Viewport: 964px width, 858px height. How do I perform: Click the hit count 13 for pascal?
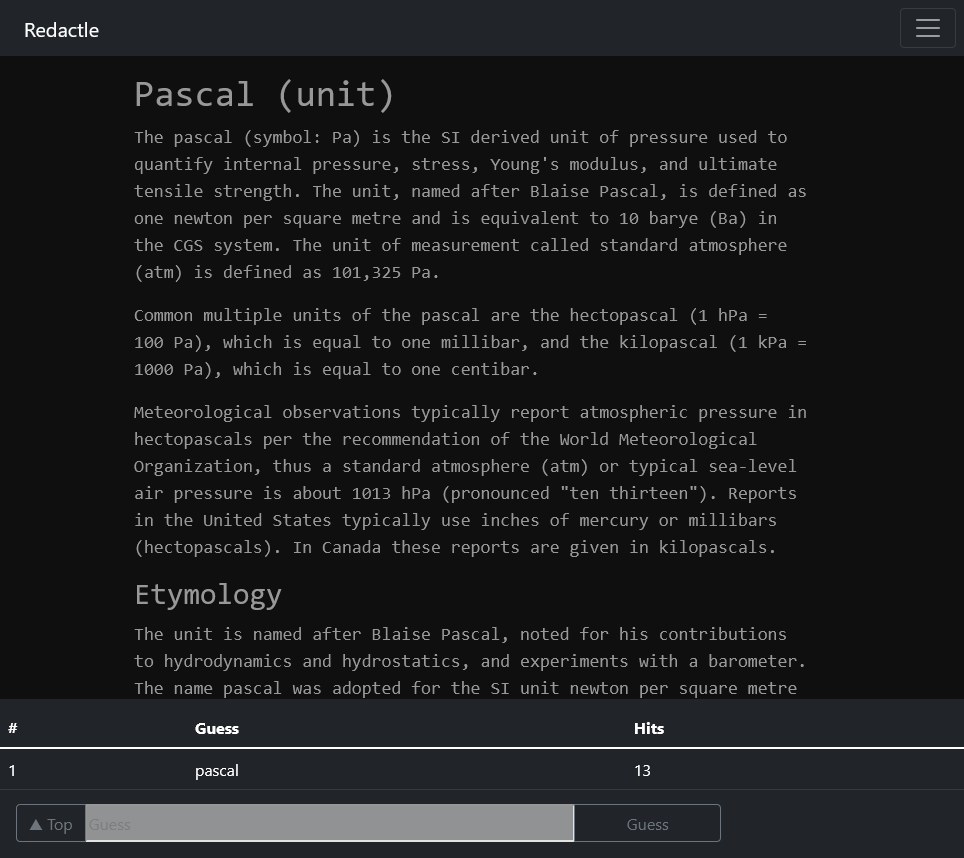642,770
